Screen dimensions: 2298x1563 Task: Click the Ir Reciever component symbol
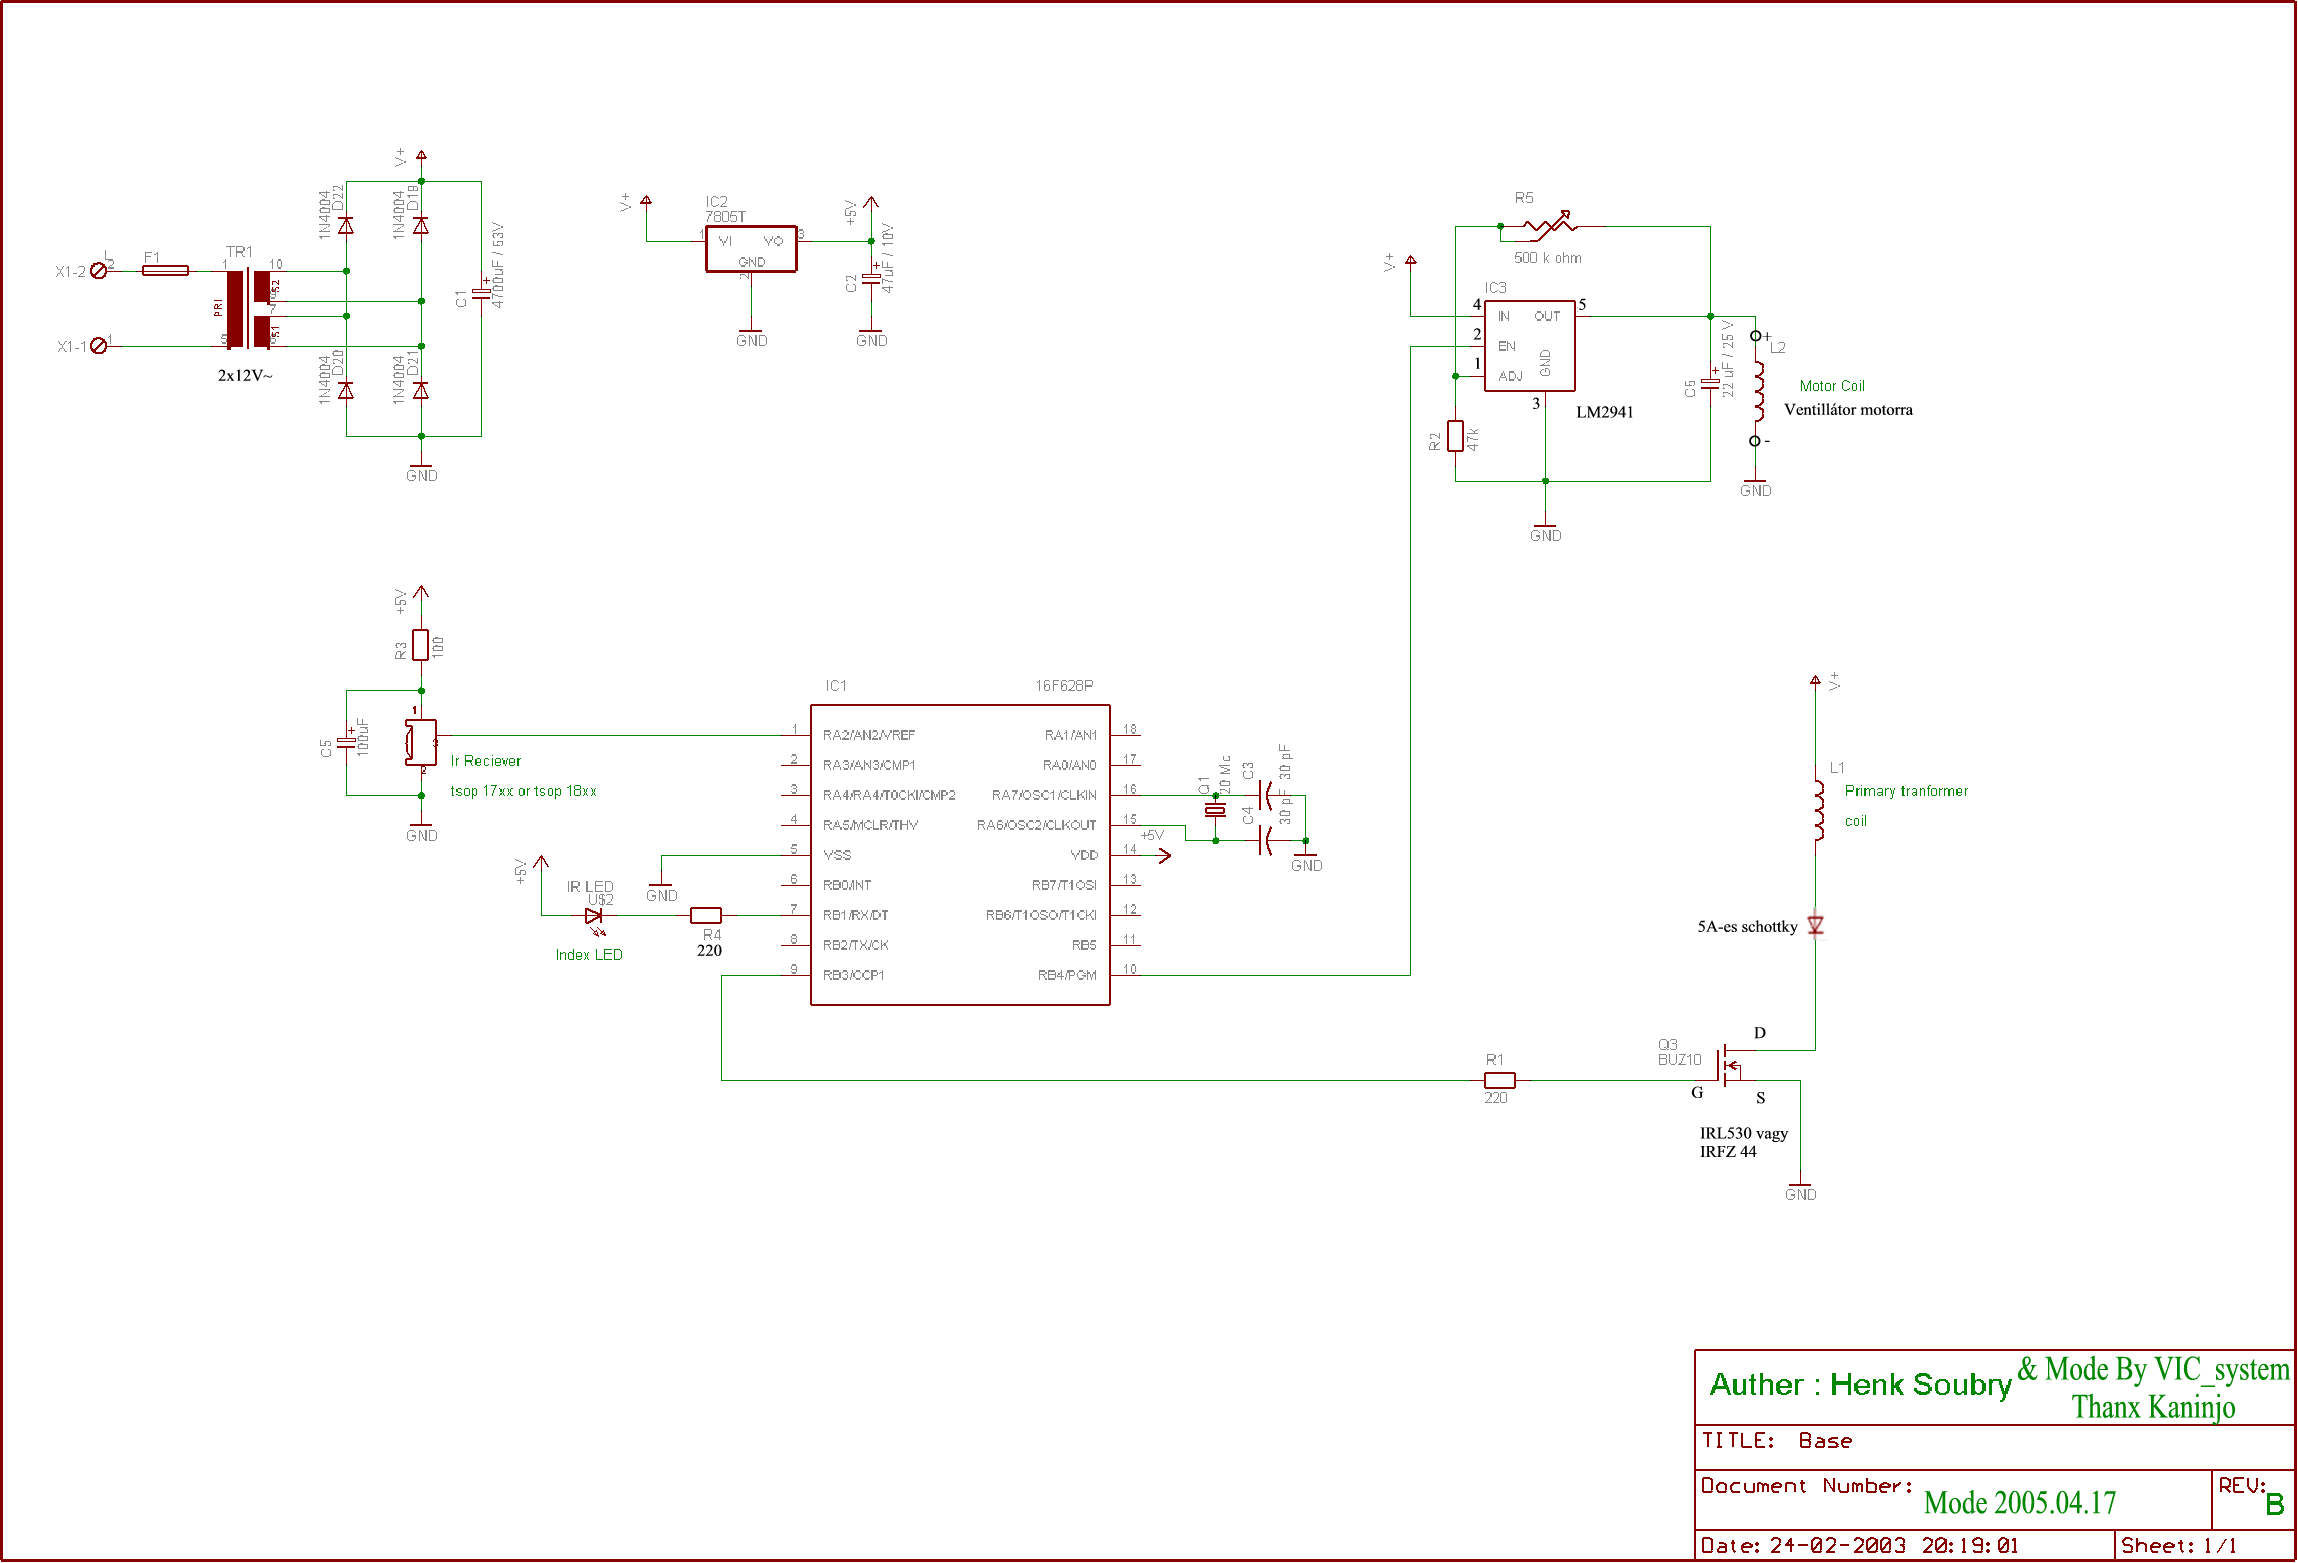421,742
